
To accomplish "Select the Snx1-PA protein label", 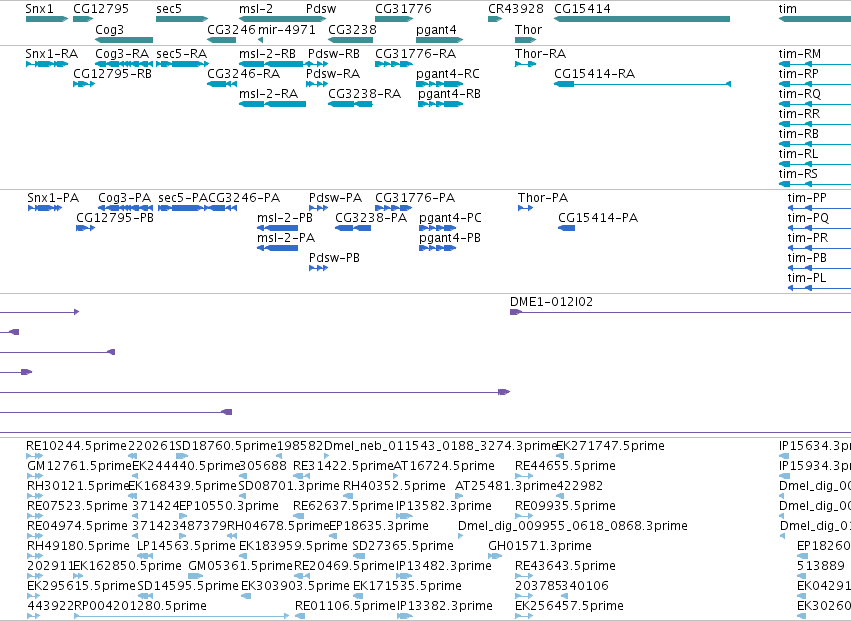I will click(53, 198).
